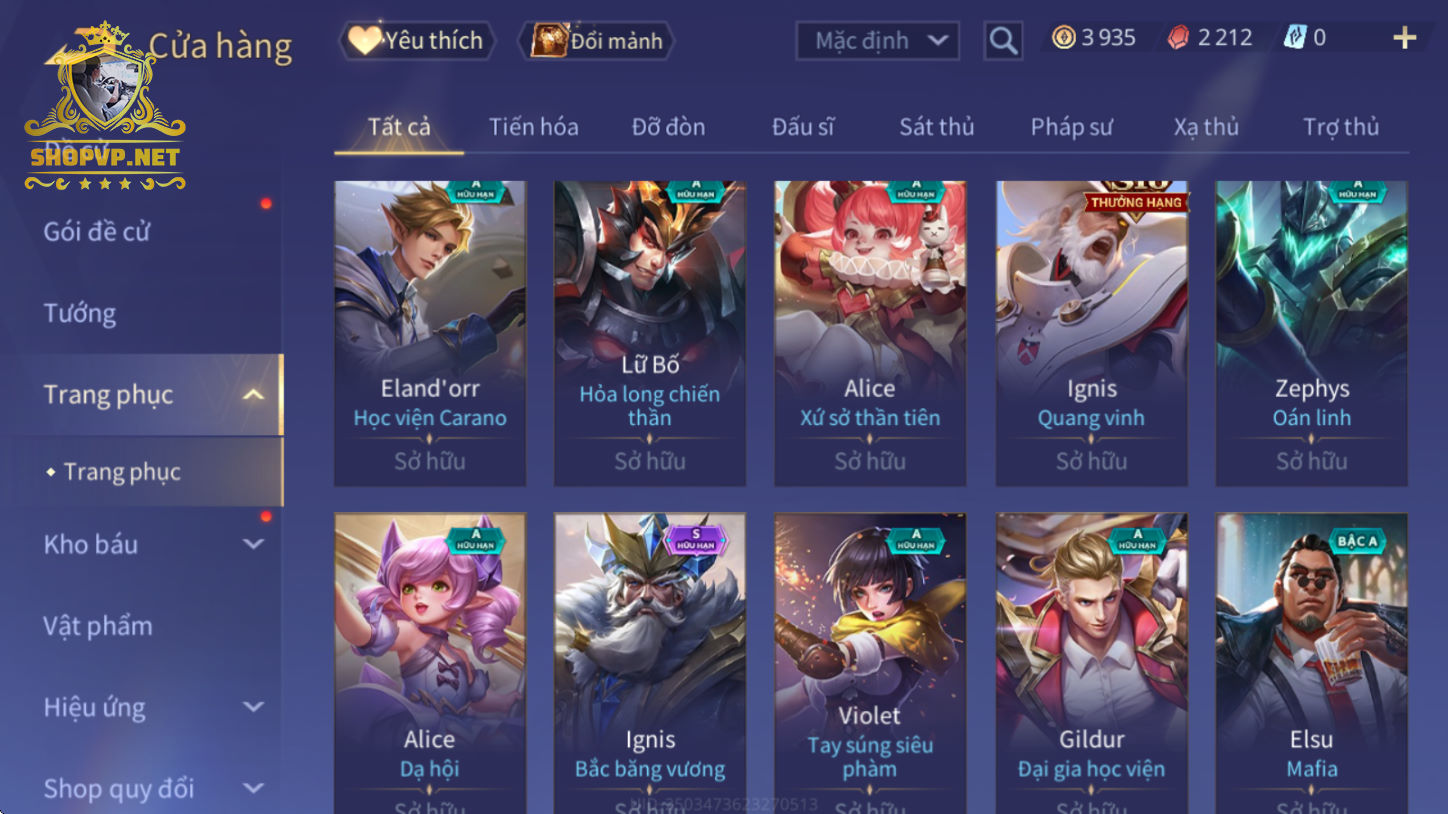The image size is (1448, 814).
Task: Tap the gold coin balance icon
Action: click(x=1064, y=38)
